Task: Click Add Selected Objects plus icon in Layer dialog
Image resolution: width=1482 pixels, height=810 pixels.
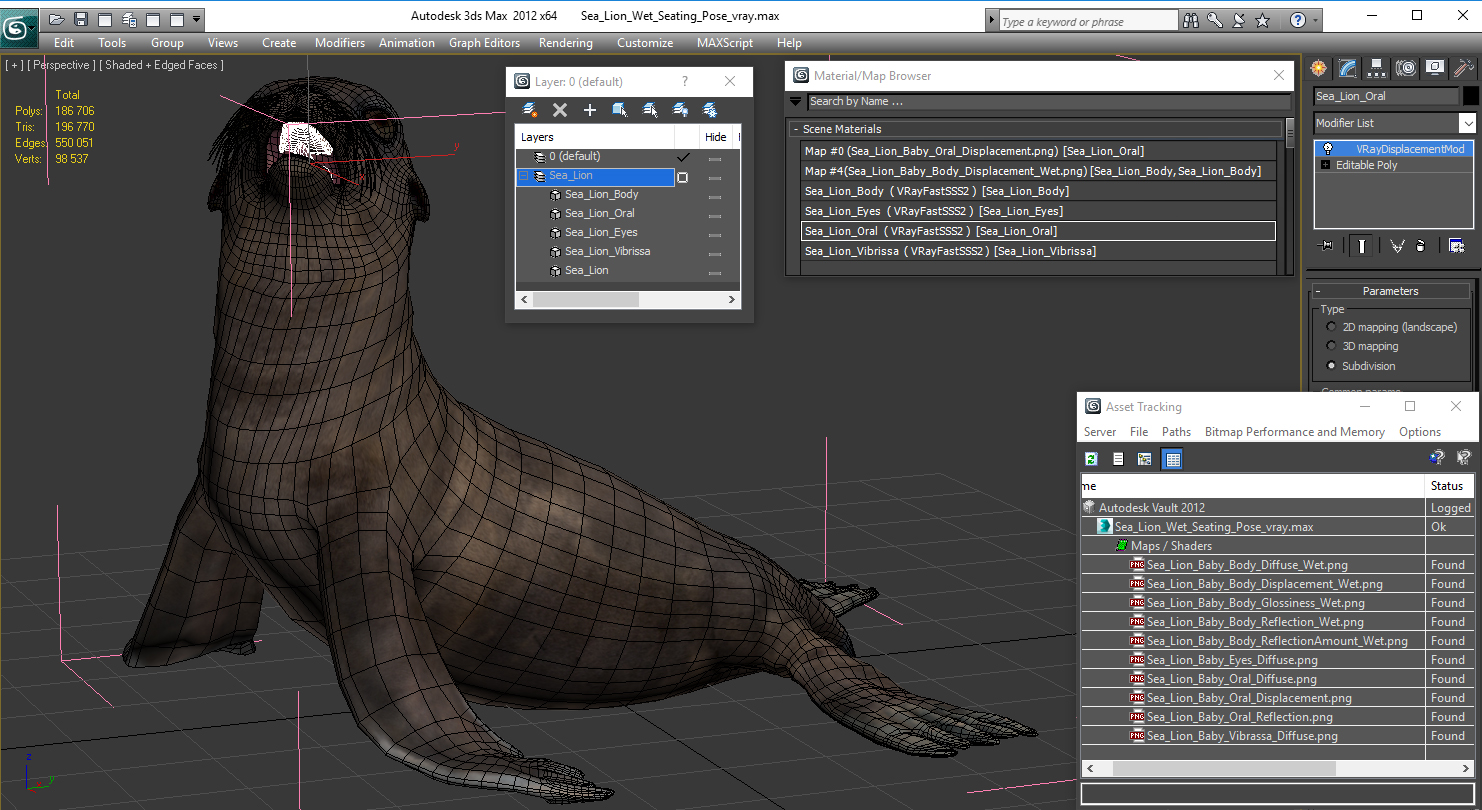Action: click(590, 110)
